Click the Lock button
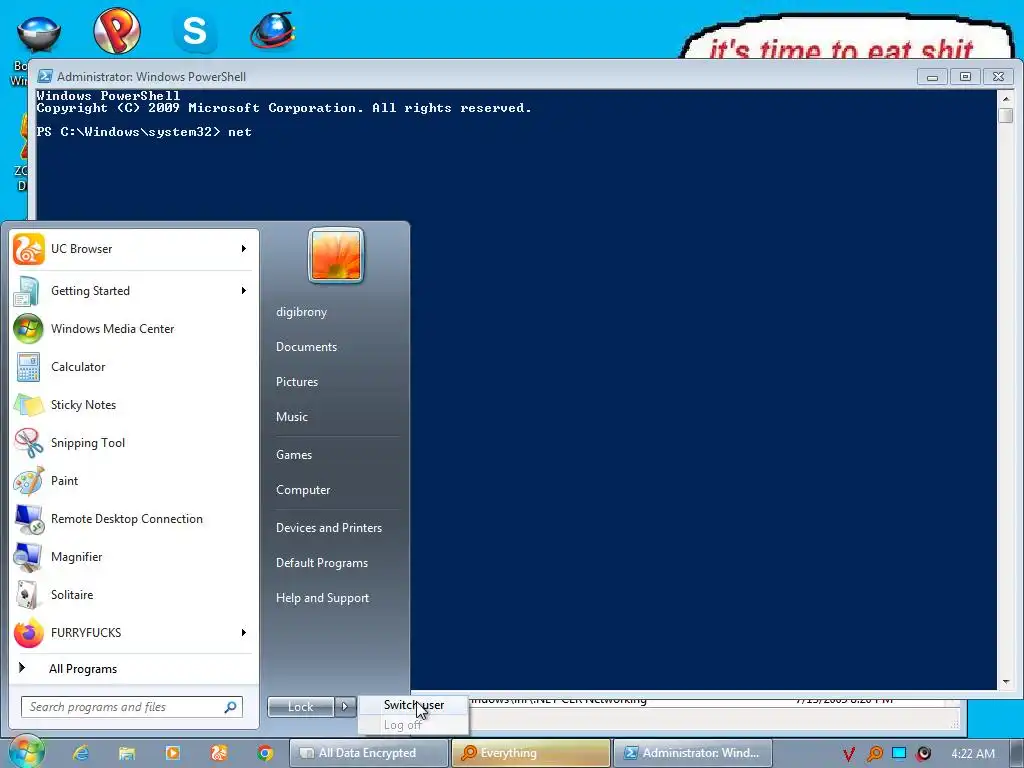 (300, 707)
